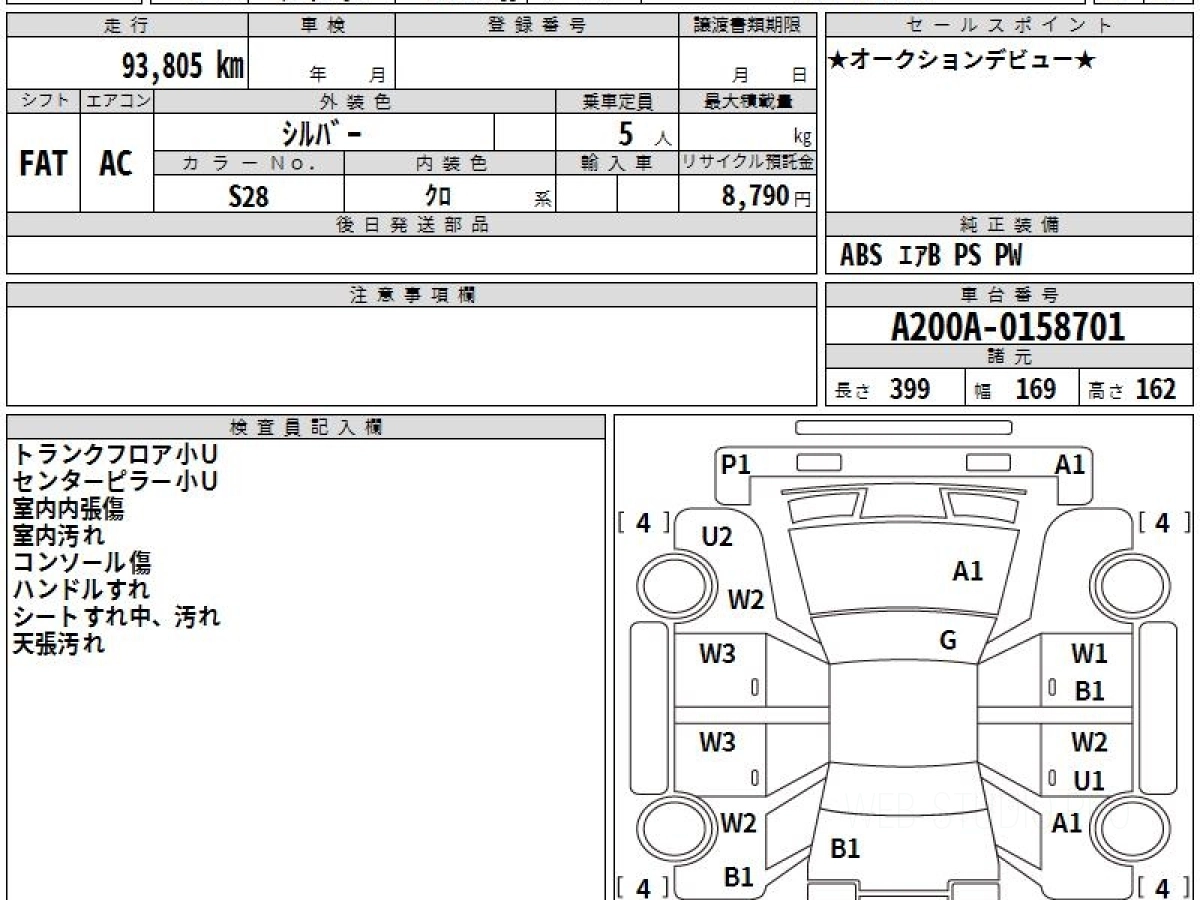This screenshot has width=1200, height=900.
Task: Select the A1 mark on the rear quarter panel
Action: pos(1068,823)
